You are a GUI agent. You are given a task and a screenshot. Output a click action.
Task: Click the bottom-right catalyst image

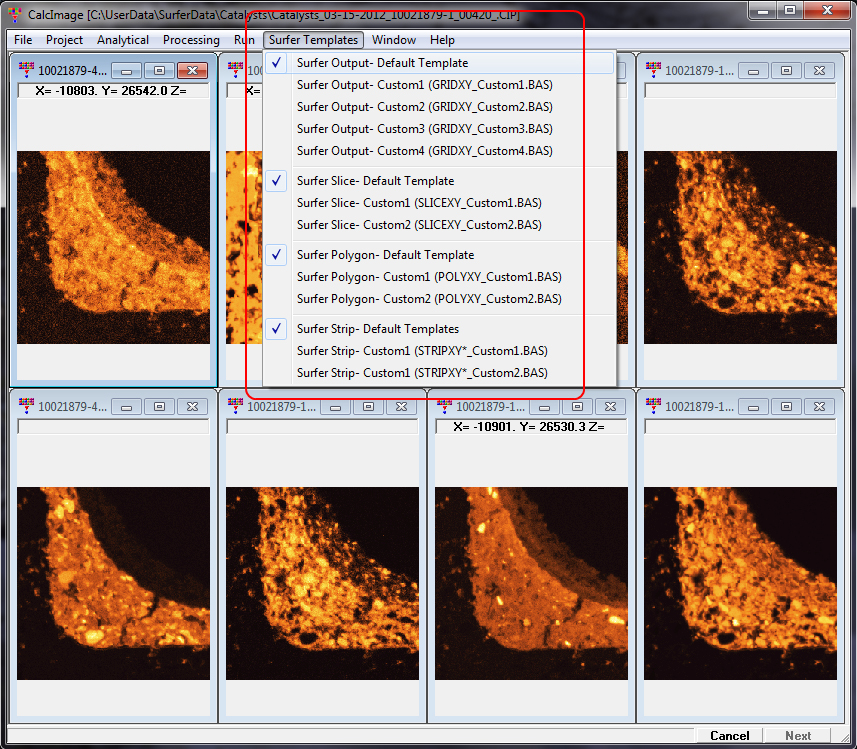coord(740,583)
